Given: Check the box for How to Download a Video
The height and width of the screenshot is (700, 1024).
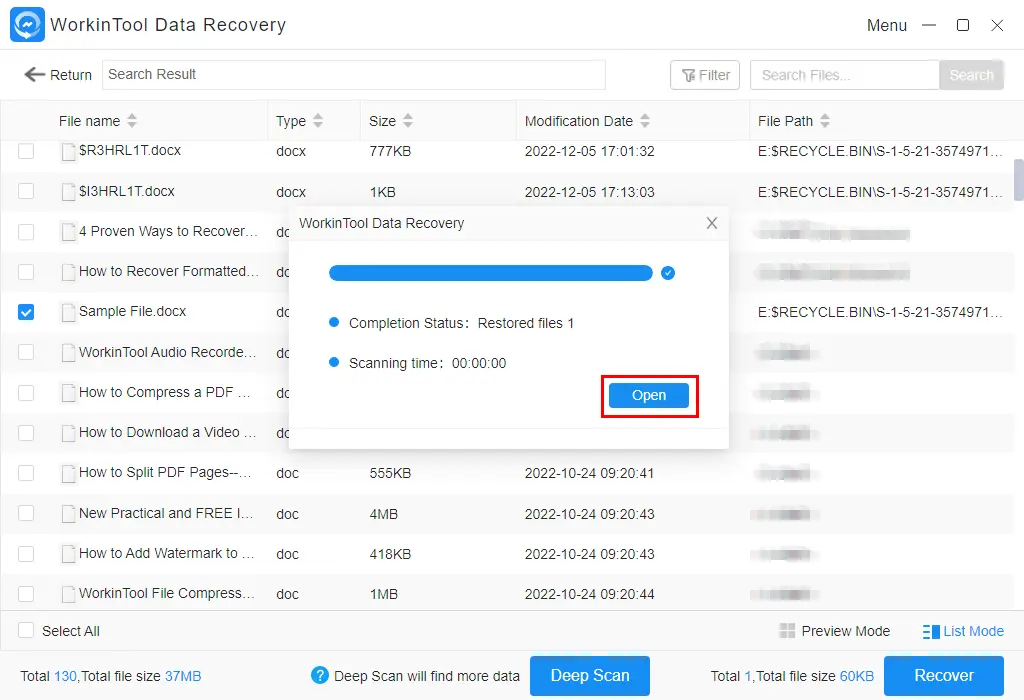Looking at the screenshot, I should coord(26,433).
